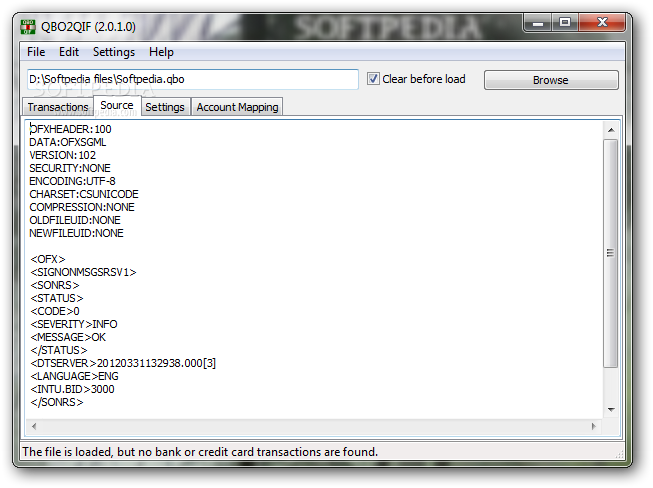This screenshot has width=653, height=488.
Task: Open the Settings menu in the menu bar
Action: coord(114,52)
